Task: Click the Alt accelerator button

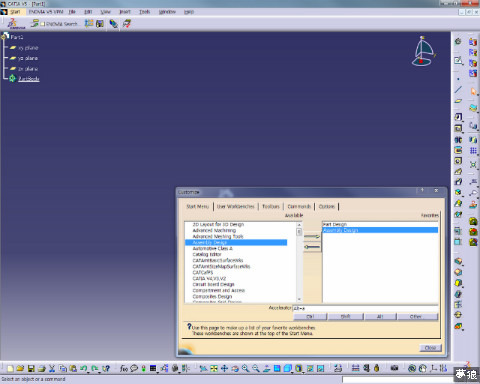Action: pyautogui.click(x=380, y=316)
